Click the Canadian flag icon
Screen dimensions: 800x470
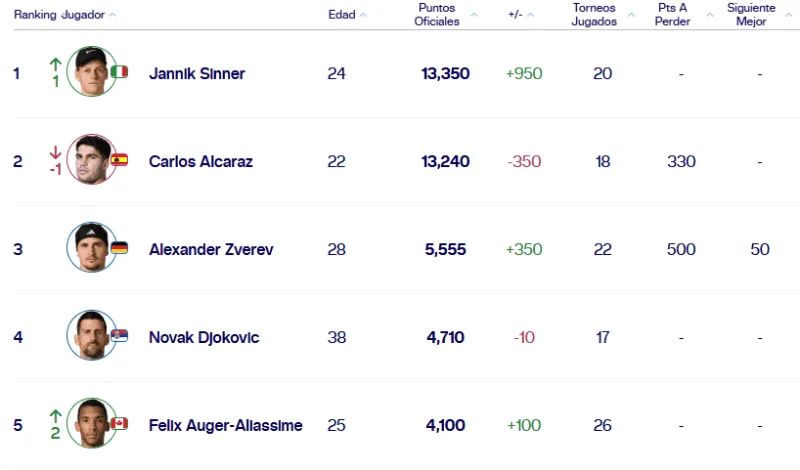[x=119, y=424]
